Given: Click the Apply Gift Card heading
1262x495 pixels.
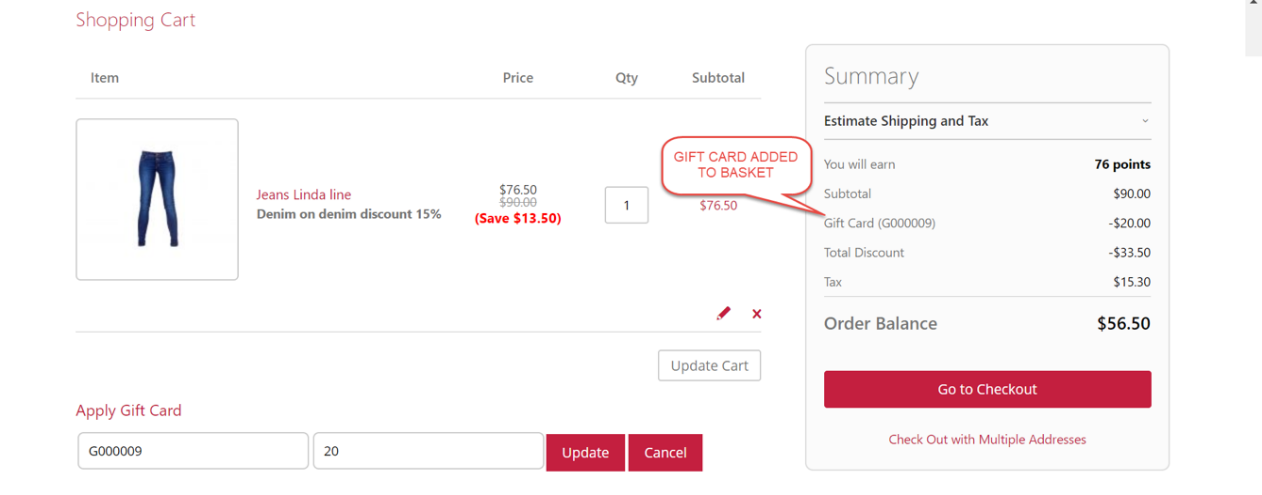Looking at the screenshot, I should [129, 410].
